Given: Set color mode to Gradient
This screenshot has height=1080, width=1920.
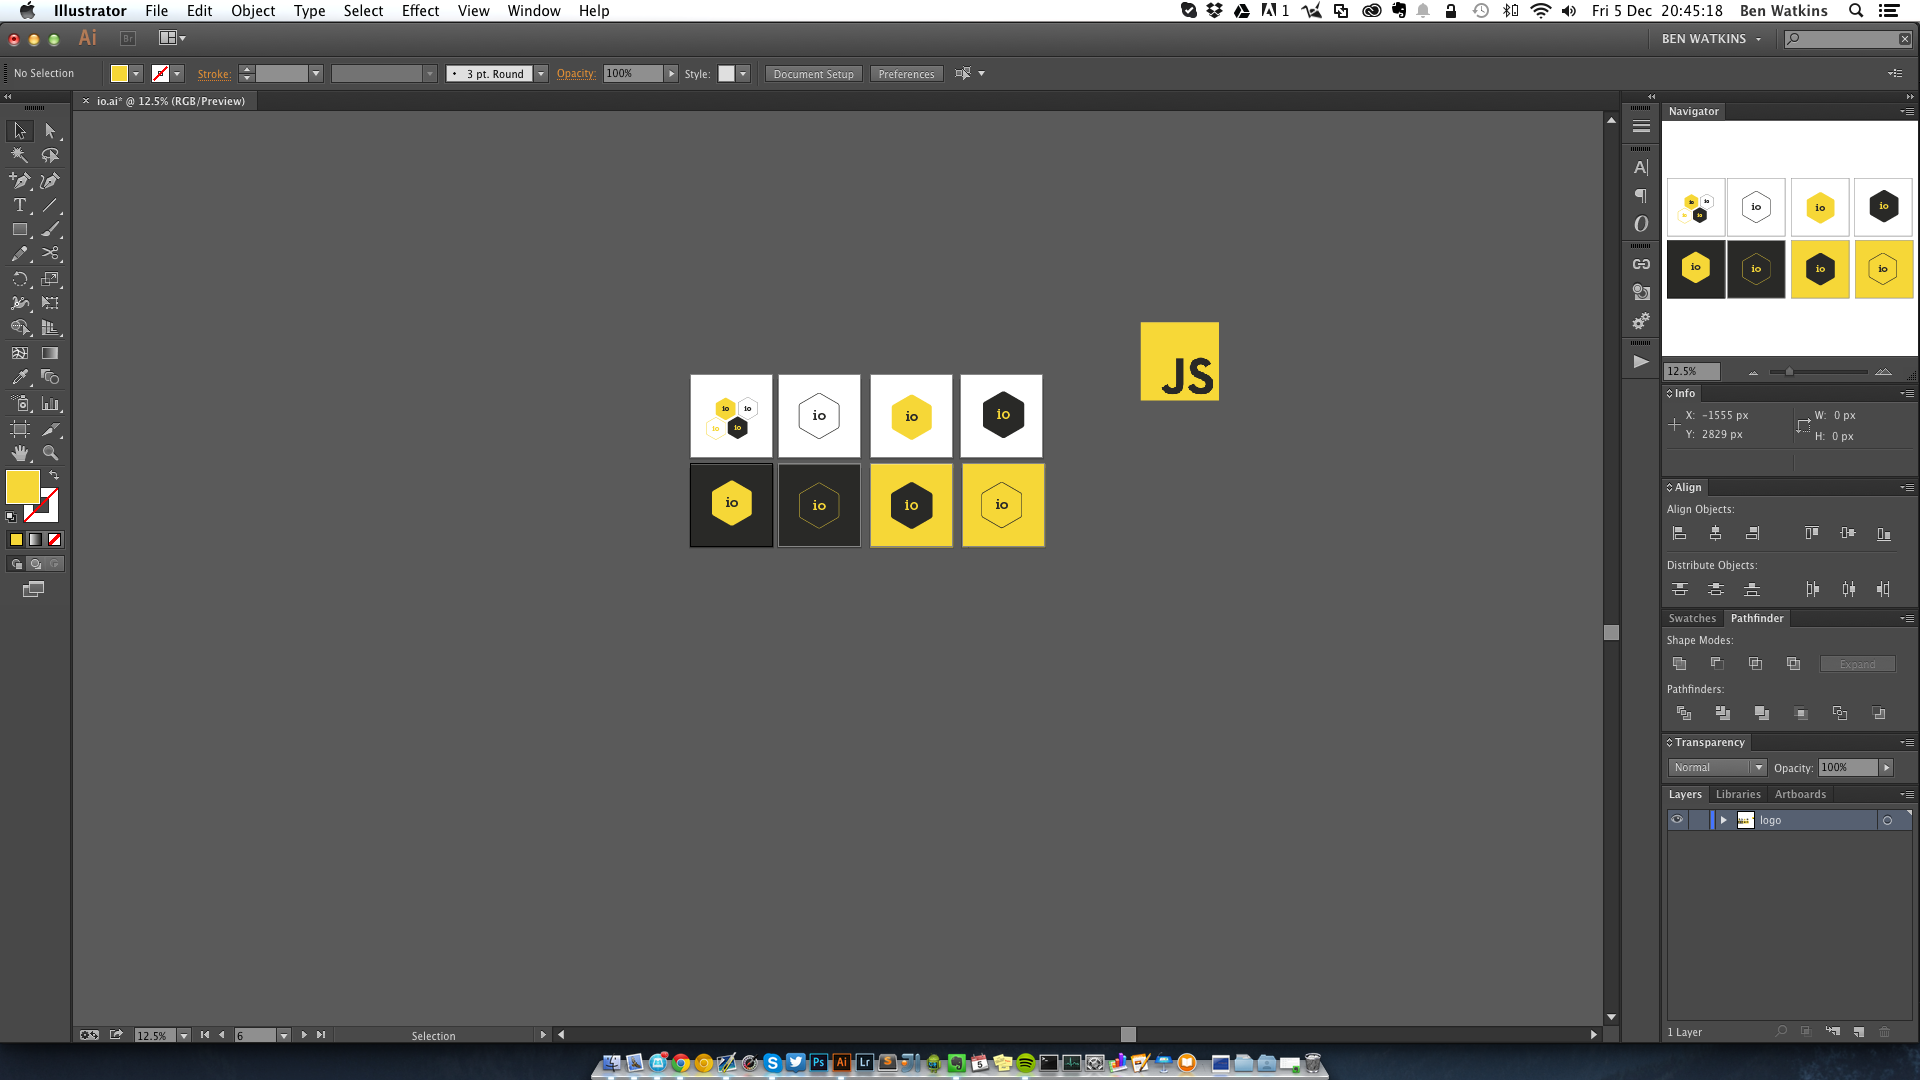Looking at the screenshot, I should point(35,540).
